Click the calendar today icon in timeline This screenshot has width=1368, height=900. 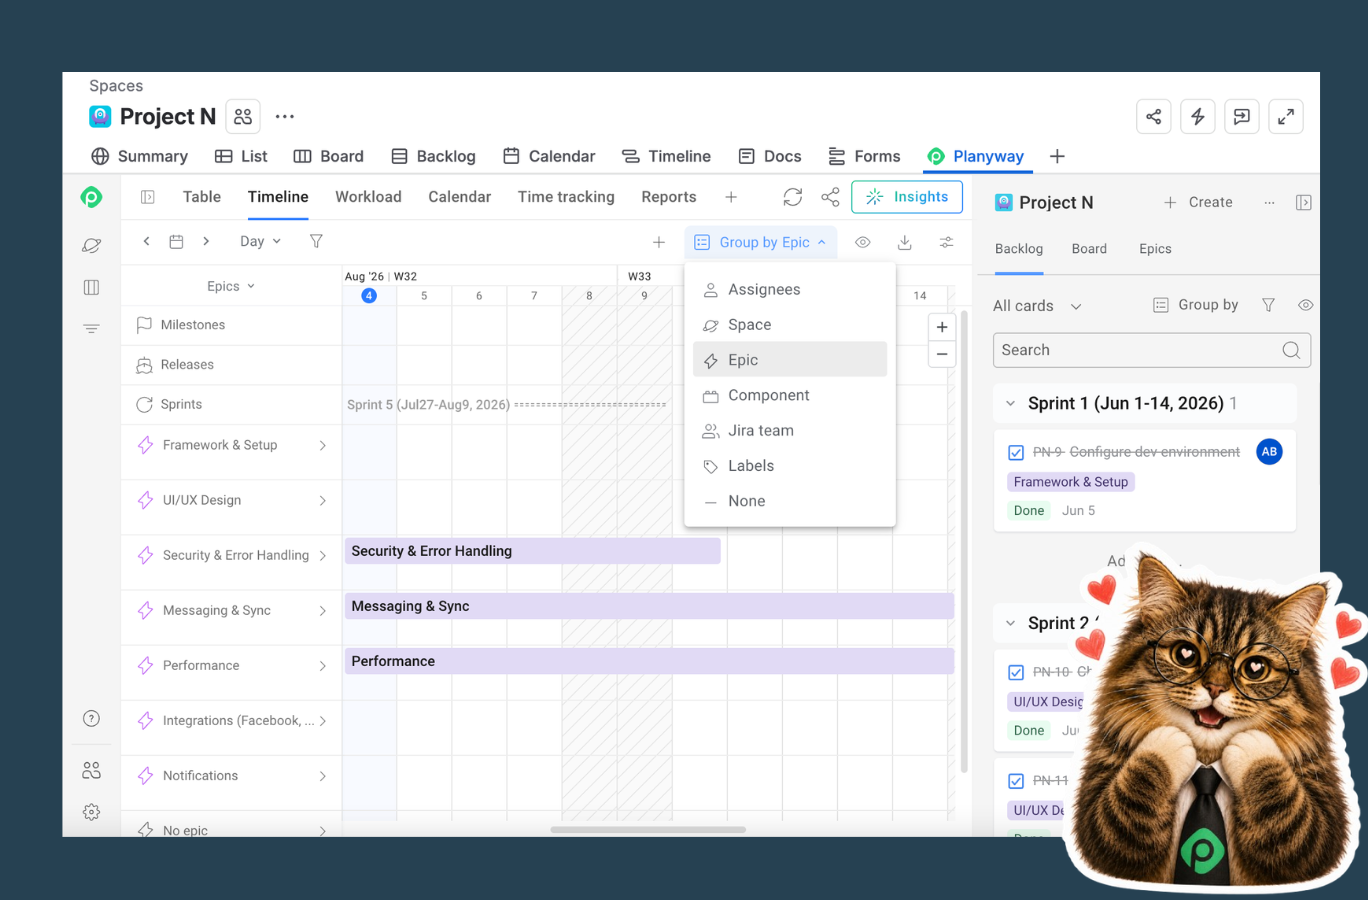click(x=176, y=241)
